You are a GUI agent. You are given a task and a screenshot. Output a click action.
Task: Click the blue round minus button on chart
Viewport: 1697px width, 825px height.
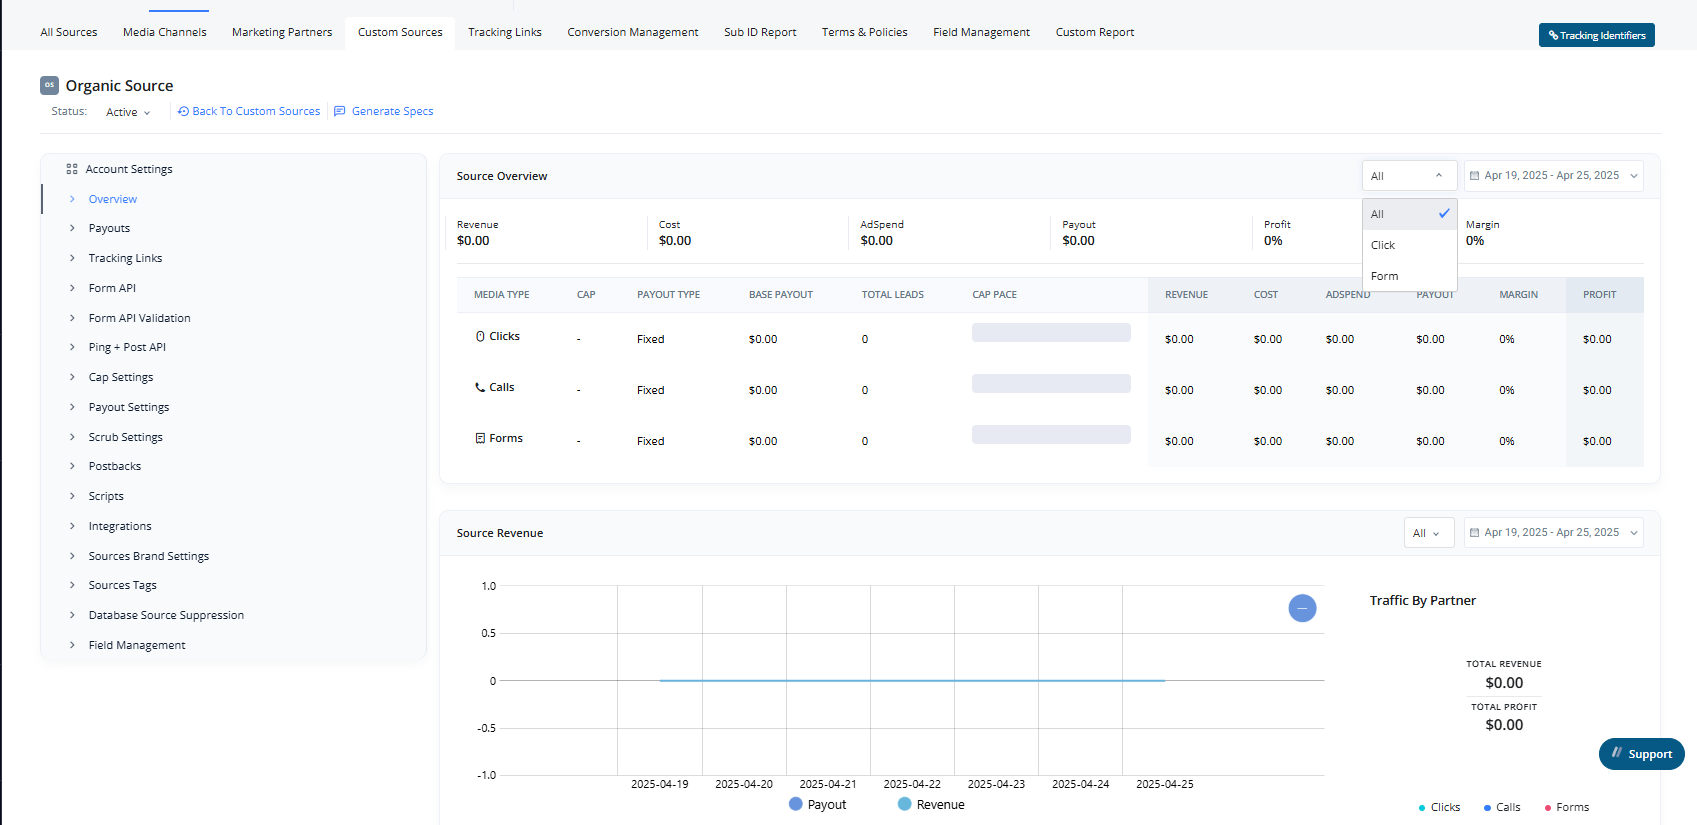[1302, 608]
